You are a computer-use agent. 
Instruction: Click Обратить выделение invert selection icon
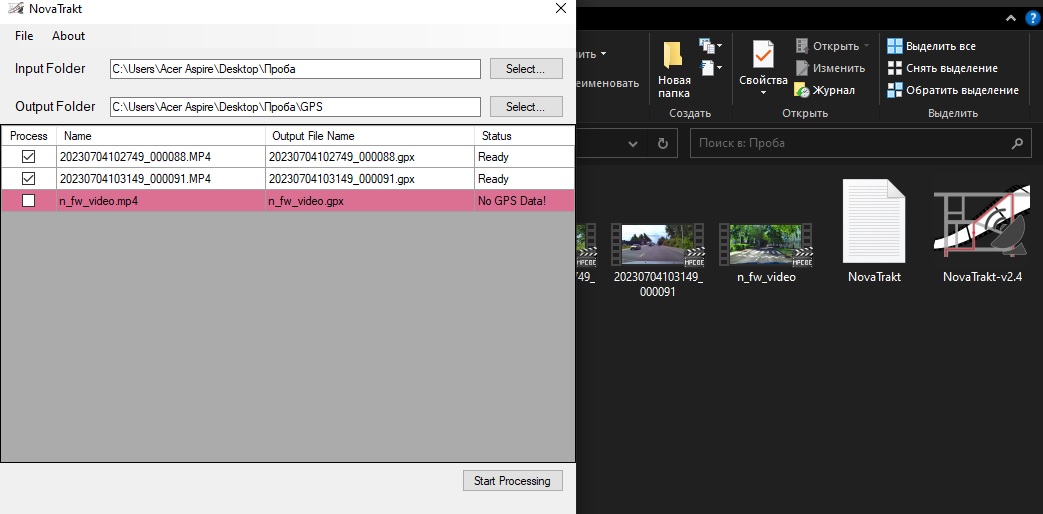pos(894,90)
